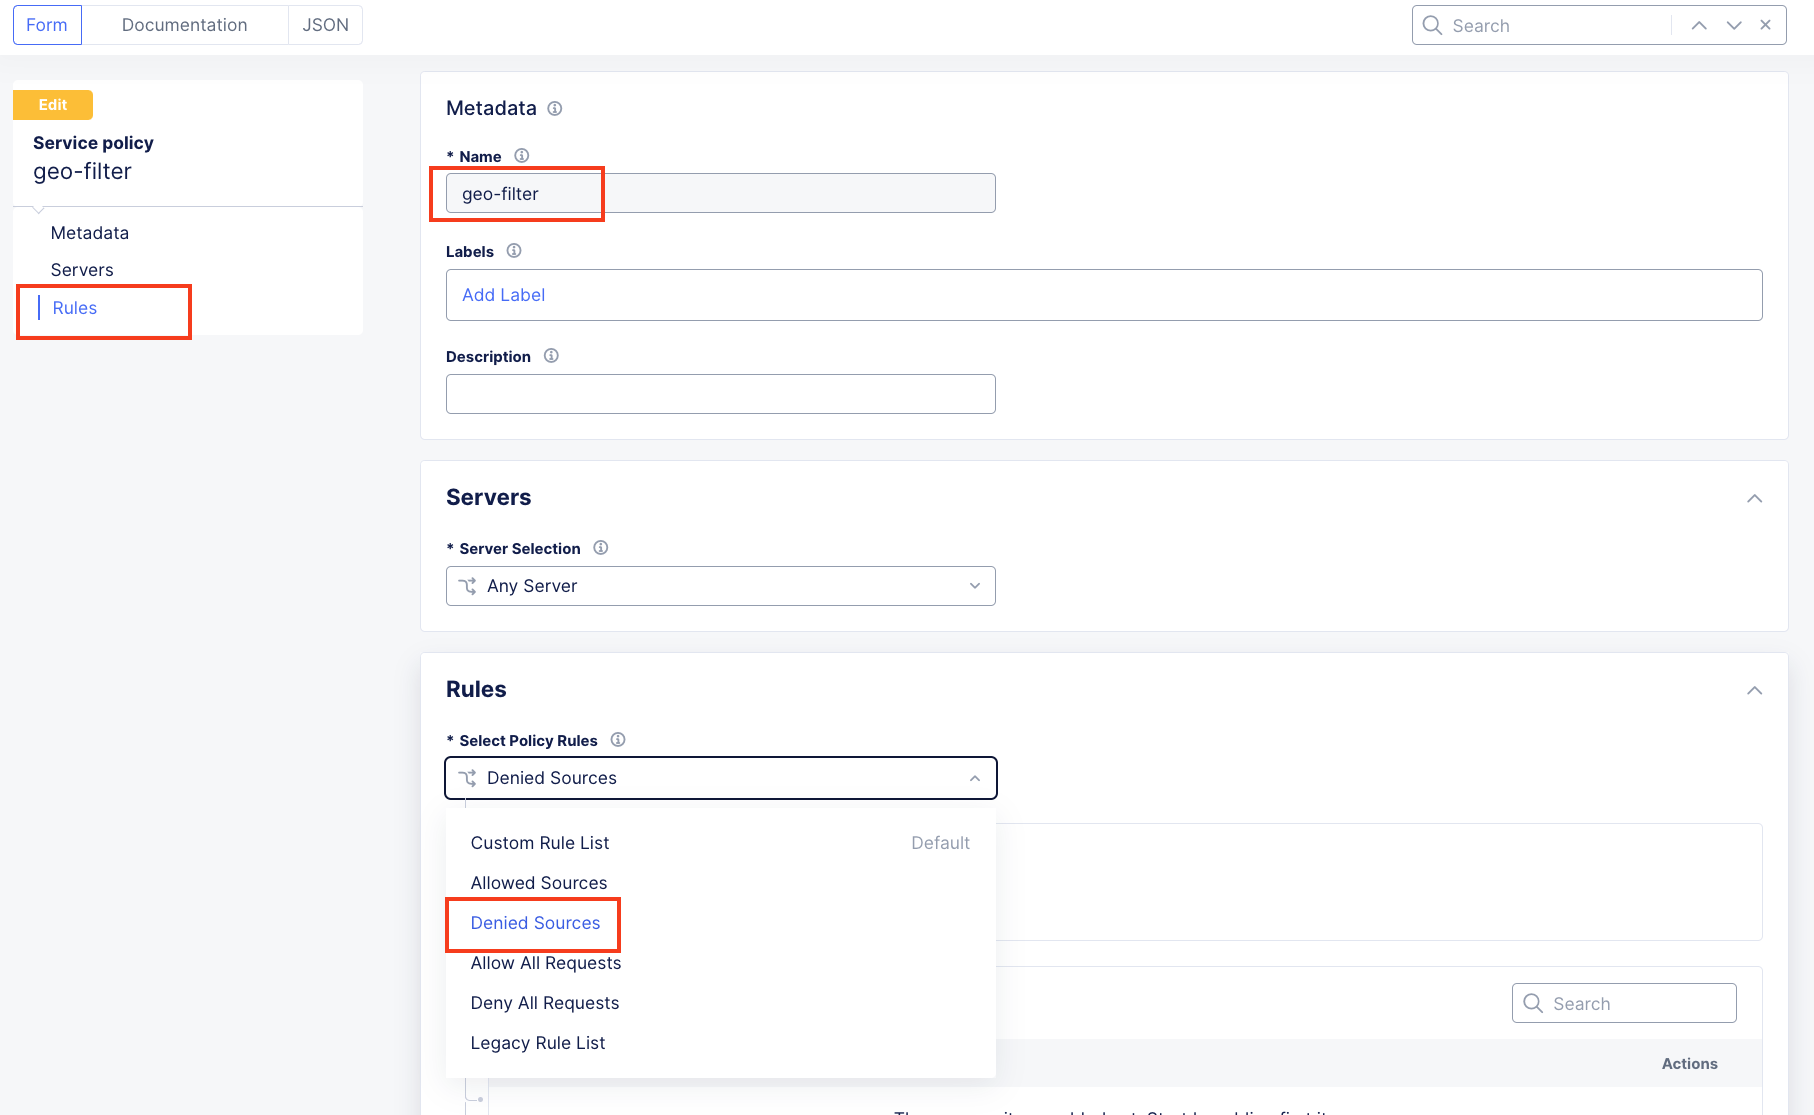Go to next search result arrow

click(1734, 26)
